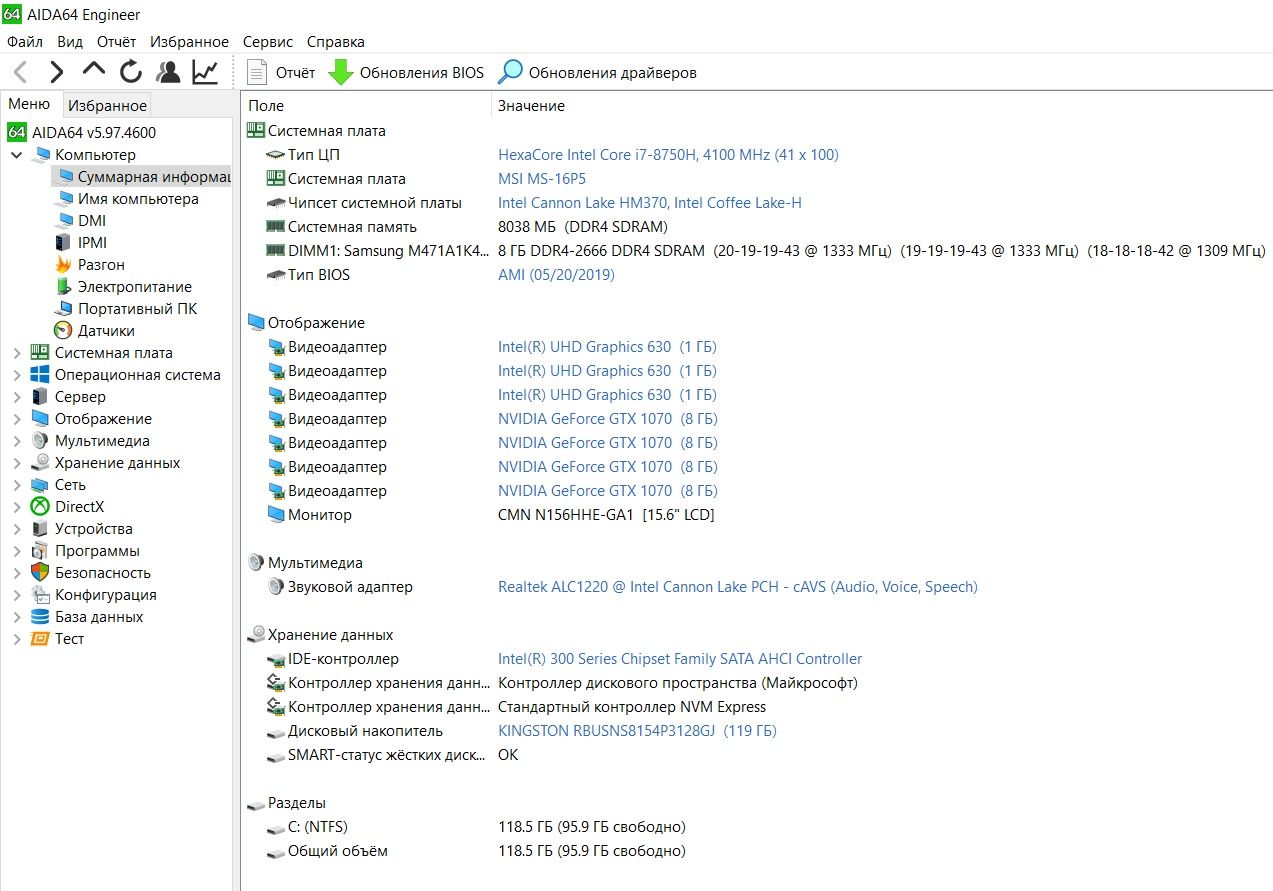Expand the Хранение данных tree node
Viewport: 1273px width, 891px height.
[17, 463]
